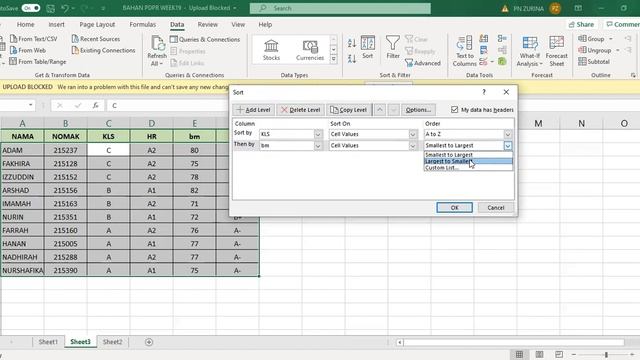The image size is (640, 360).
Task: Switch to Page Layout view in status bar
Action: (539, 354)
